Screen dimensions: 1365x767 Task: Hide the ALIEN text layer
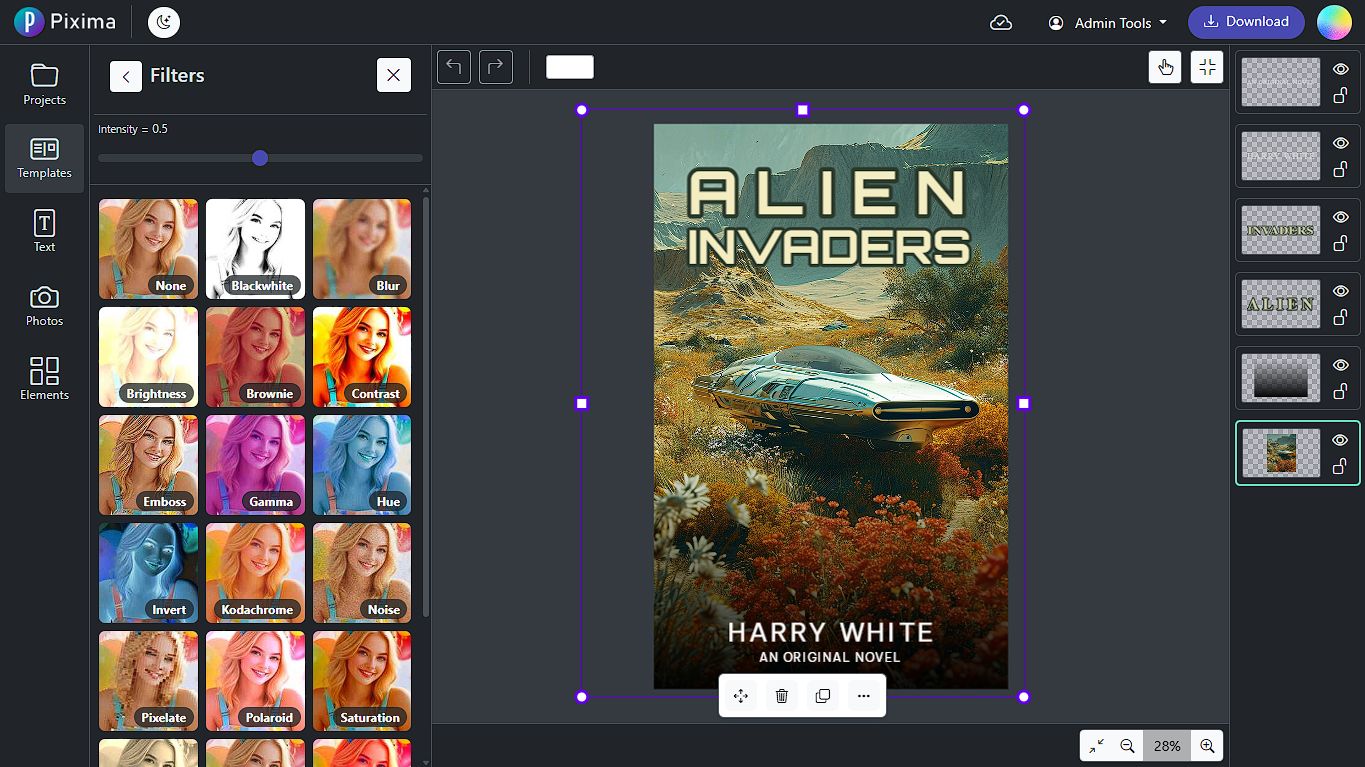1341,291
